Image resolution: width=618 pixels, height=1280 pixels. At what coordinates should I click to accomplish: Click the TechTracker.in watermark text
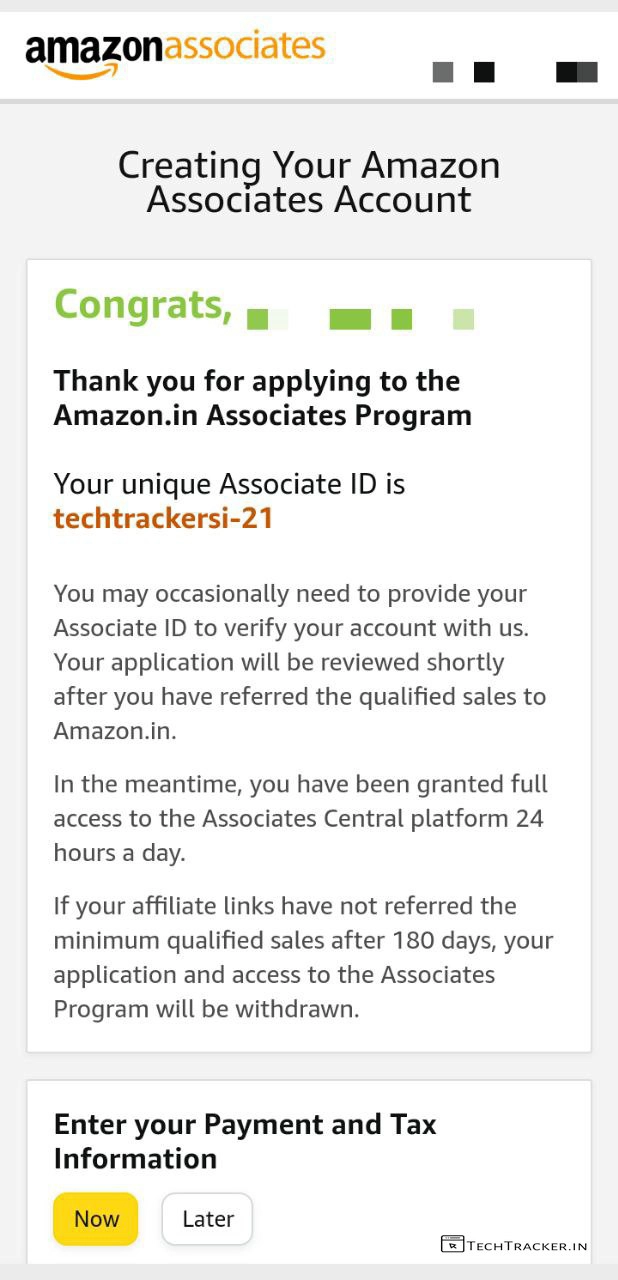pos(527,1246)
